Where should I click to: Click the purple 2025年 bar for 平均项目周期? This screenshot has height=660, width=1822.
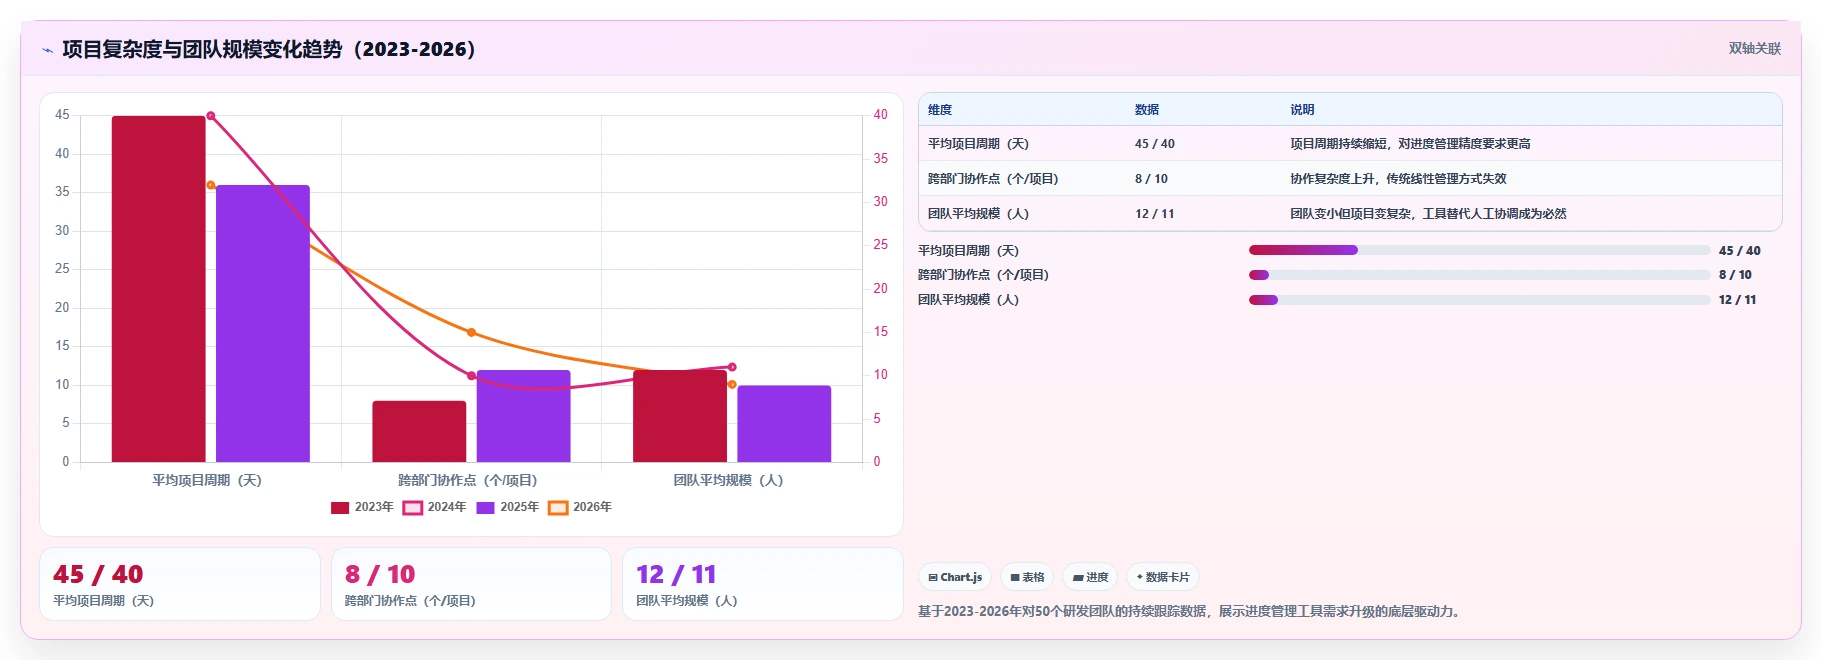tap(263, 323)
